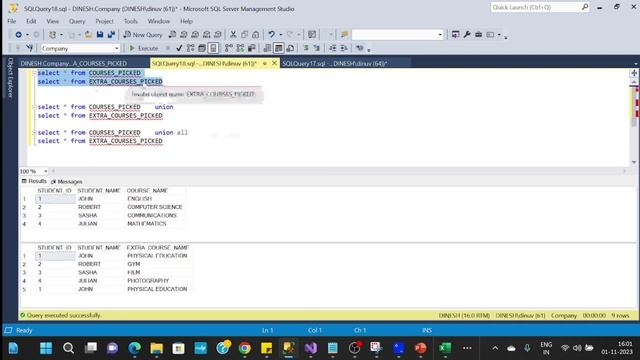Open the wrench Properties icon
Image resolution: width=640 pixels, height=360 pixels.
click(467, 35)
